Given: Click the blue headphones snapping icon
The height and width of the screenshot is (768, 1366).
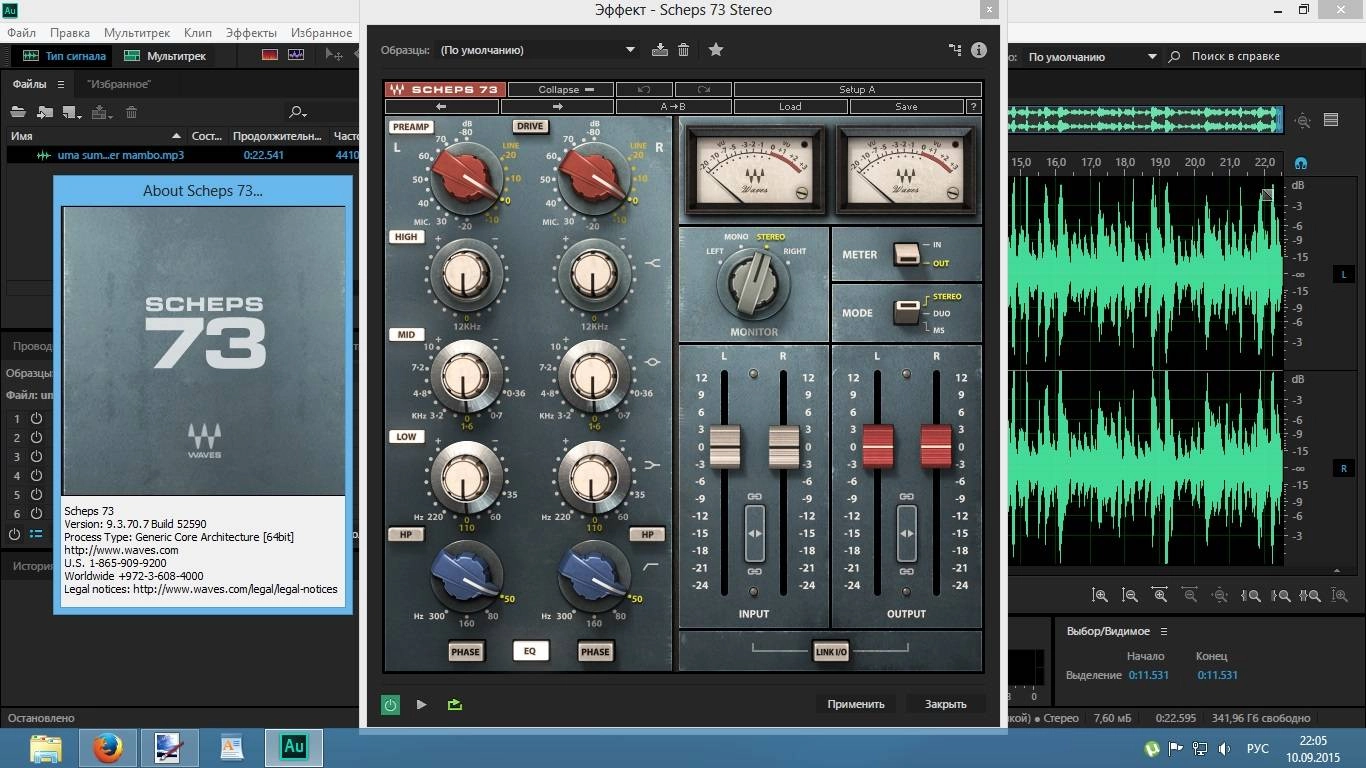Looking at the screenshot, I should click(x=1300, y=163).
